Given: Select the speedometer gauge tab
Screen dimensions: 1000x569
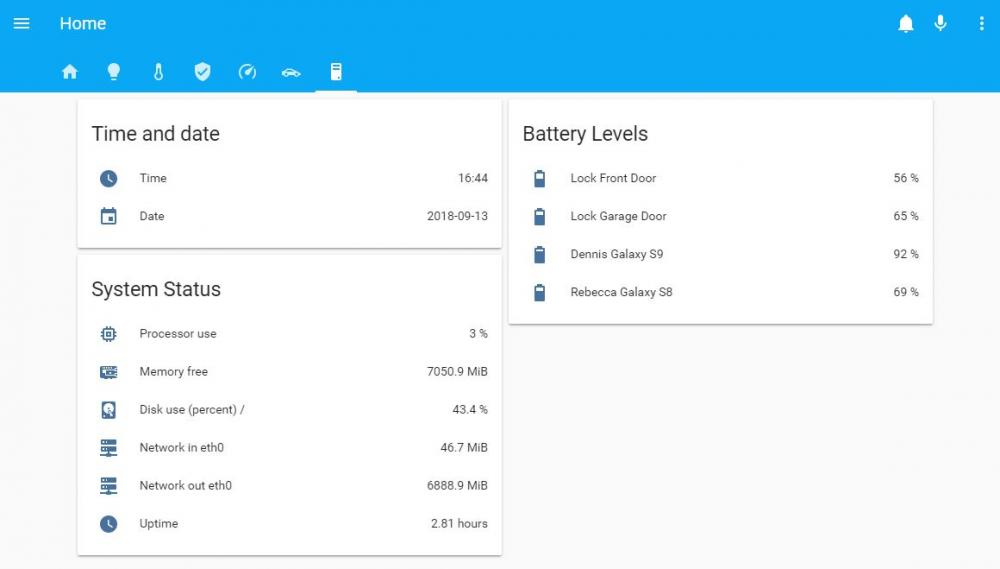Looking at the screenshot, I should point(247,72).
